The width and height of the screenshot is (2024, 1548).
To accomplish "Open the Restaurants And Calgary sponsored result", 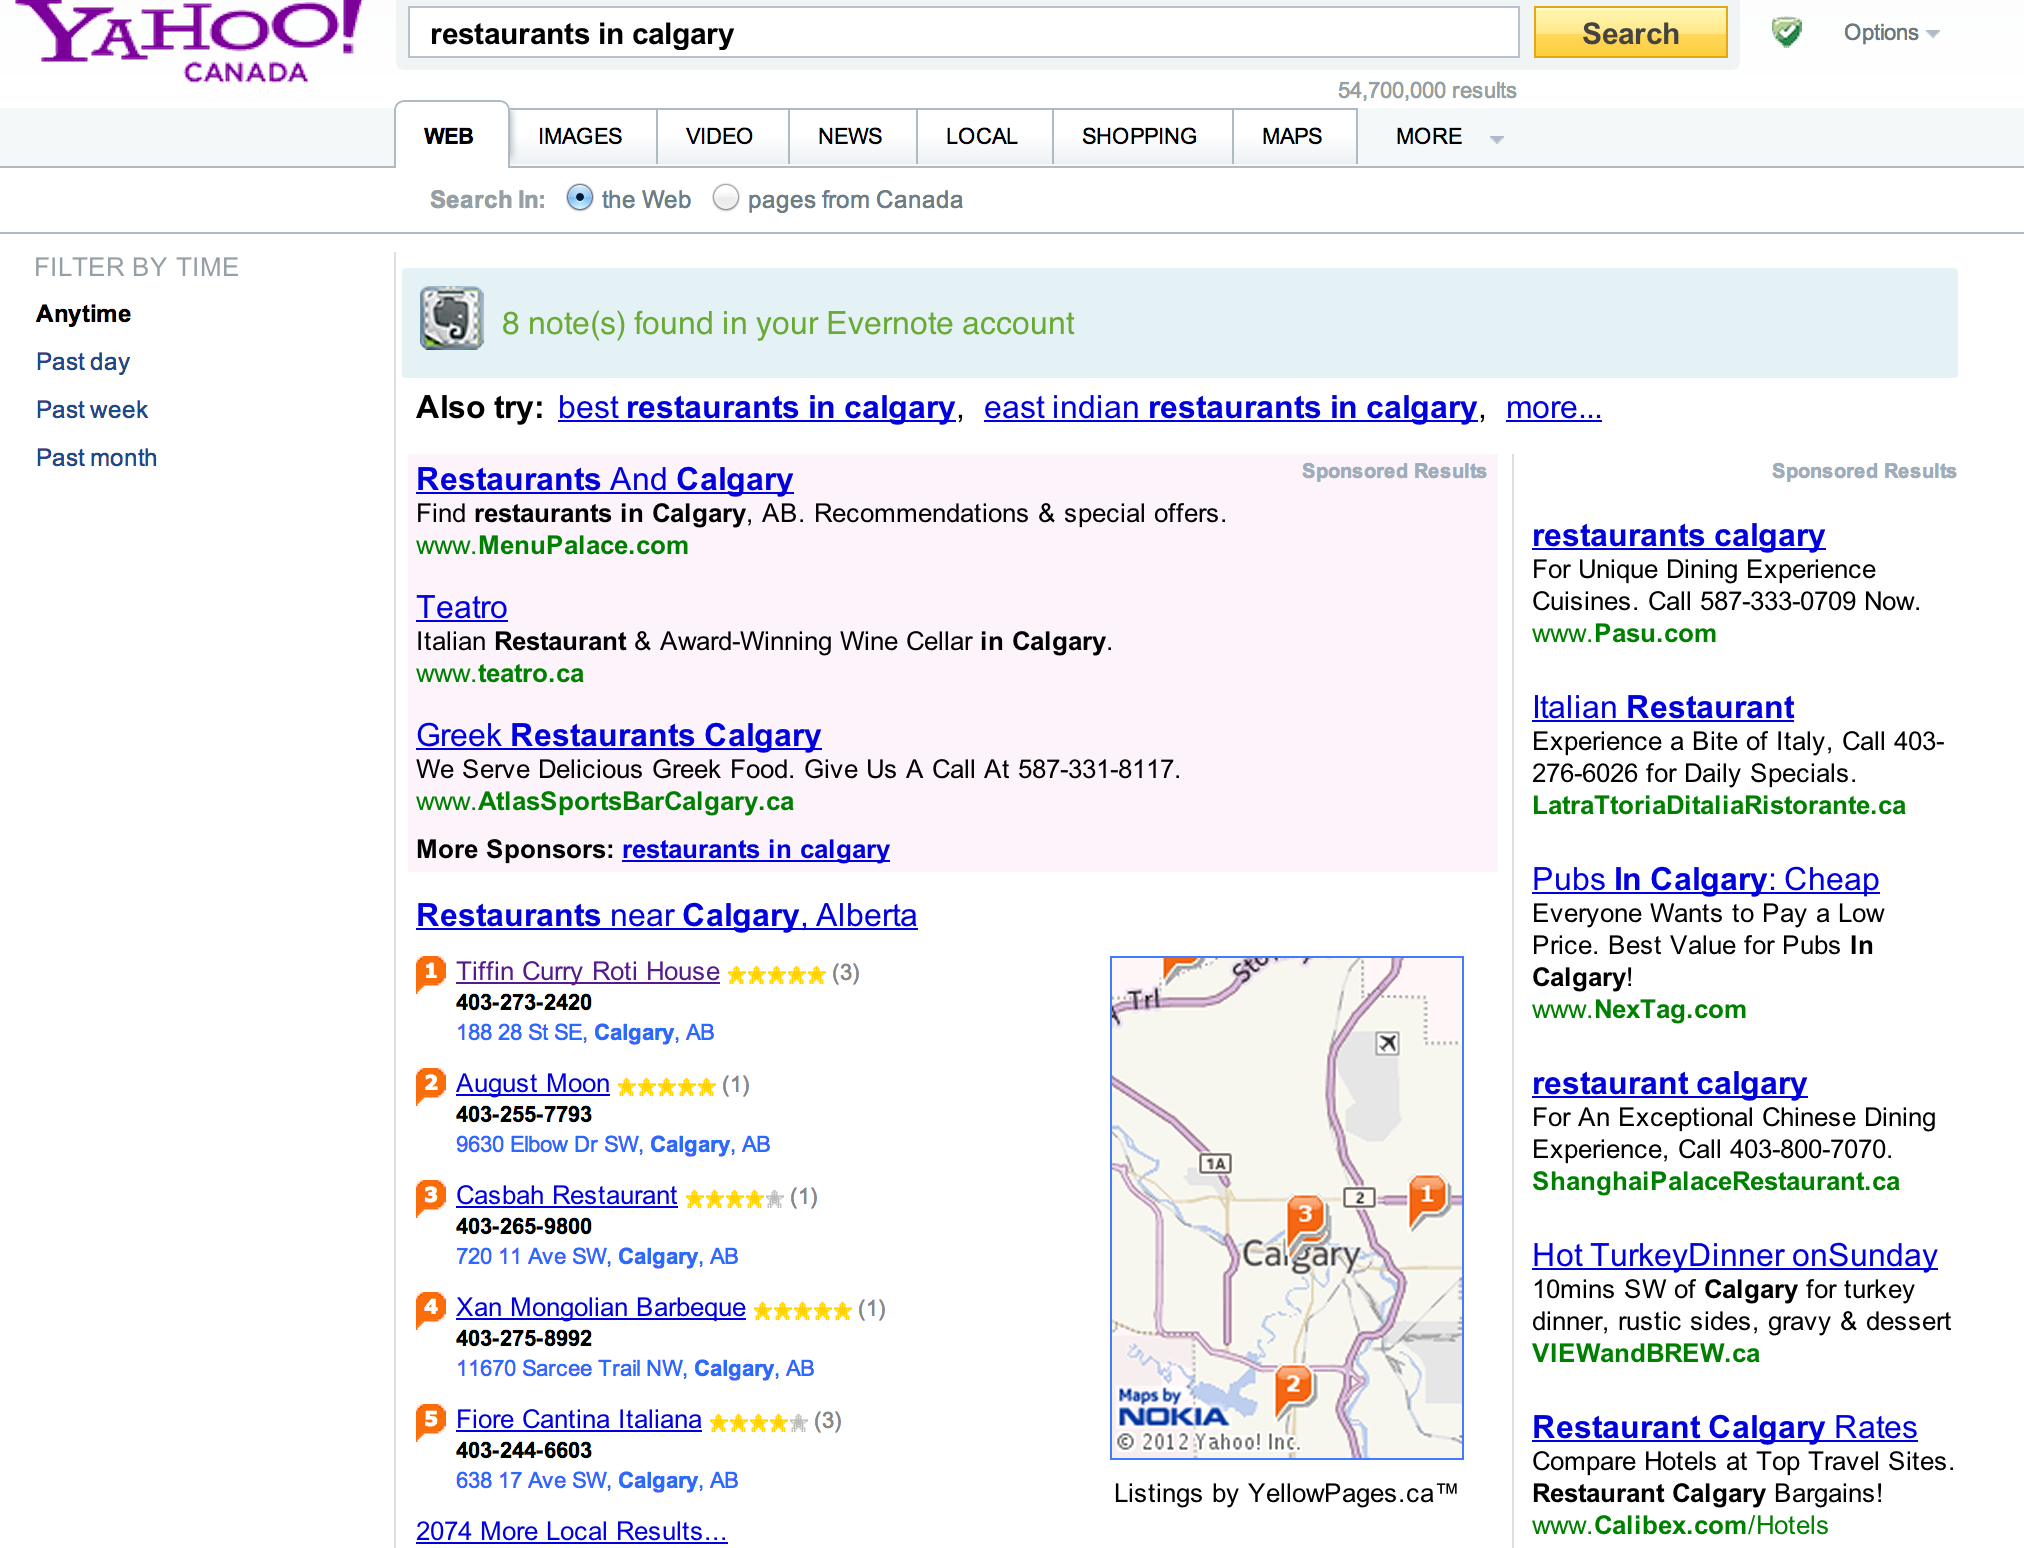I will [x=605, y=479].
